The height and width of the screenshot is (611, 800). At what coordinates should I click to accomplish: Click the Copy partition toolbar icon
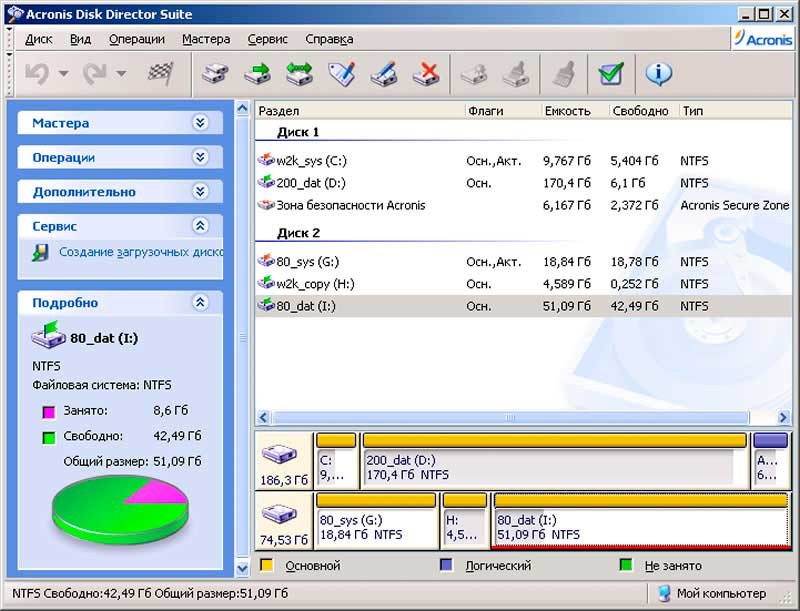point(215,74)
